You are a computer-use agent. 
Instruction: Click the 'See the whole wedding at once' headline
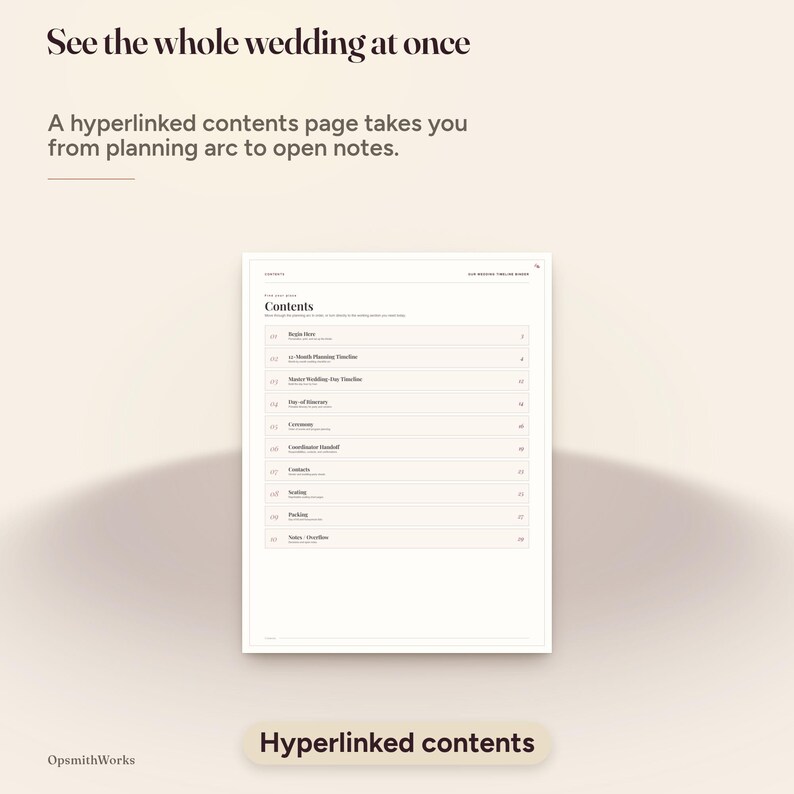click(258, 44)
